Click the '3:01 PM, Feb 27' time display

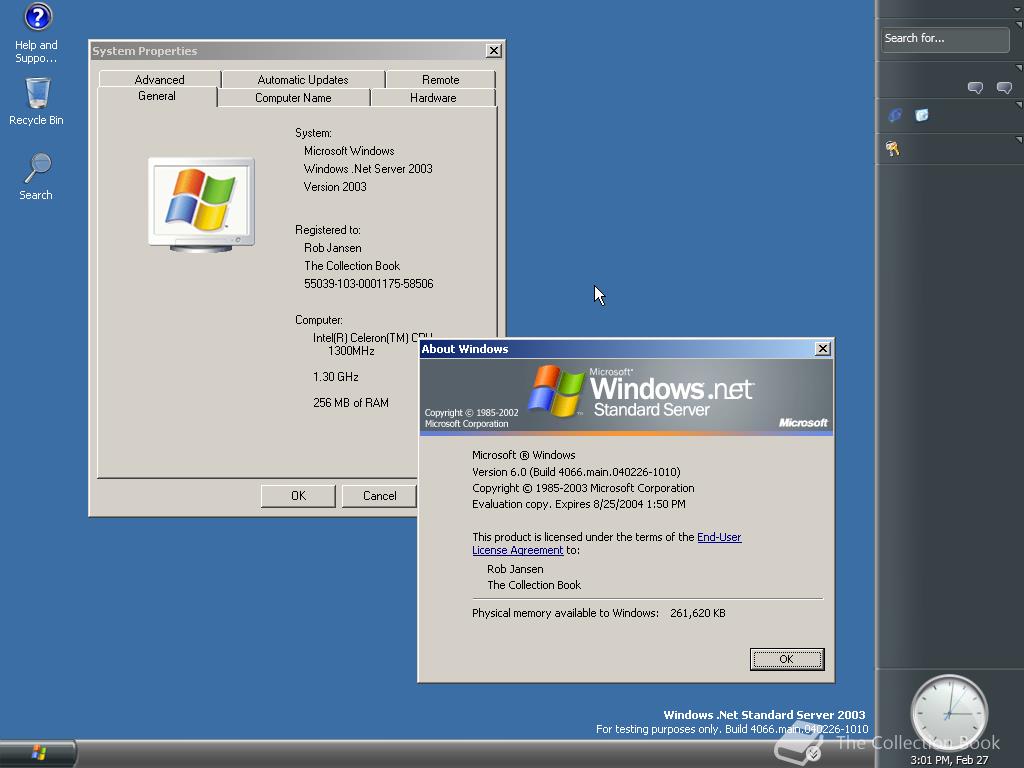(x=949, y=760)
